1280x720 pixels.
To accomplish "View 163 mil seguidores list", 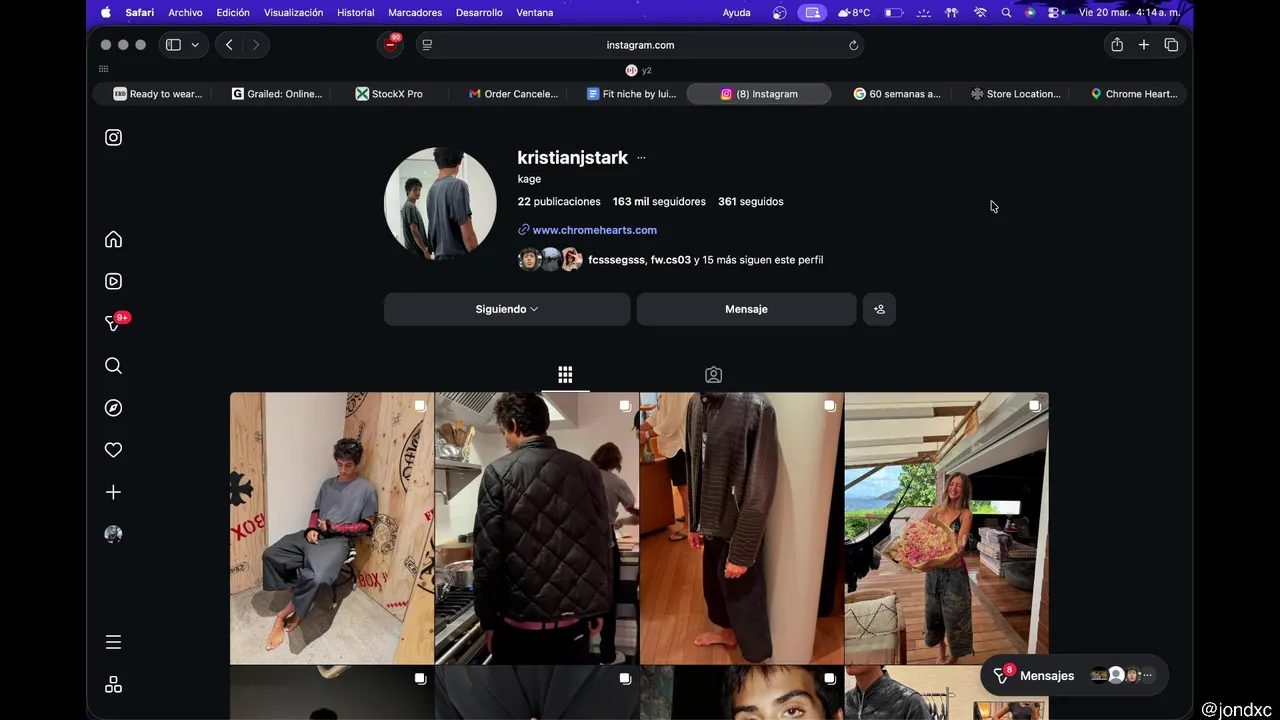I will click(659, 202).
